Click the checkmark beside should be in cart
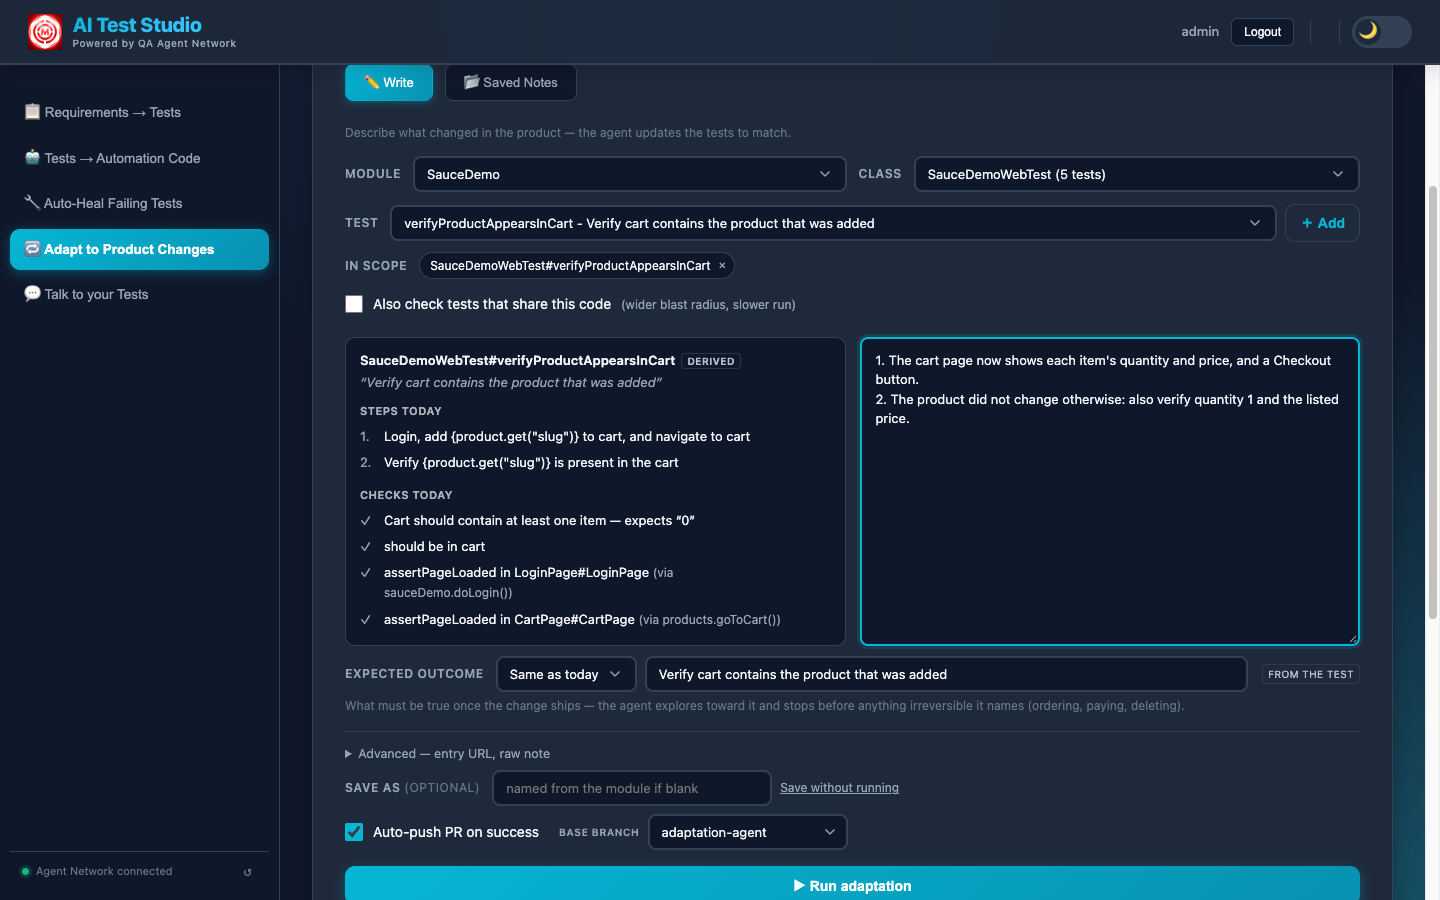 [366, 547]
